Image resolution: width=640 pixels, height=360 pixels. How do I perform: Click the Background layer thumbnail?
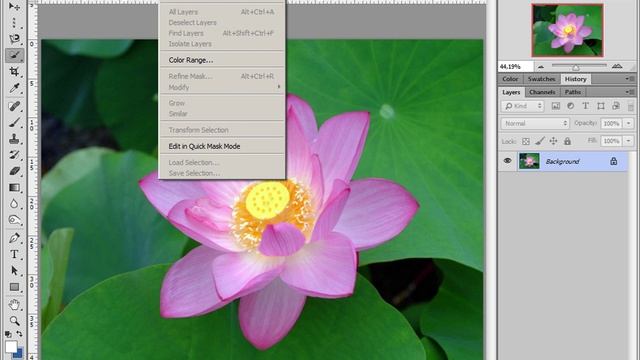pos(529,161)
